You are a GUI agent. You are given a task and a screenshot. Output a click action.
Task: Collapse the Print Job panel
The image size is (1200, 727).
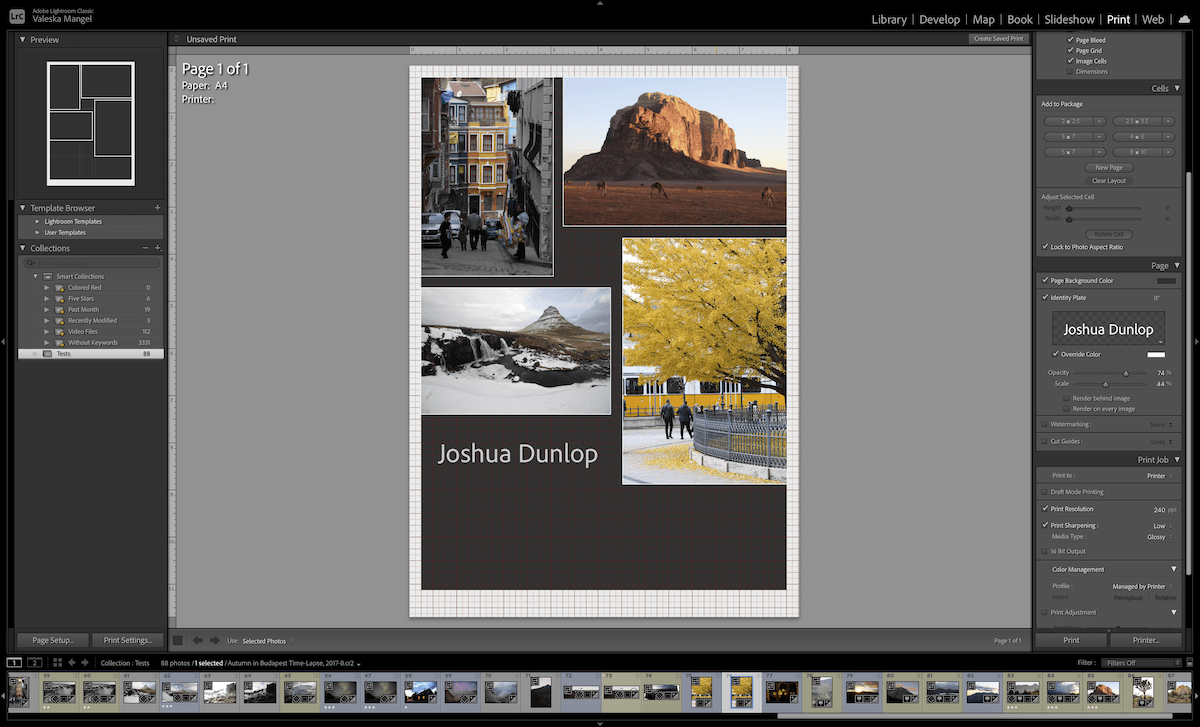point(1175,459)
